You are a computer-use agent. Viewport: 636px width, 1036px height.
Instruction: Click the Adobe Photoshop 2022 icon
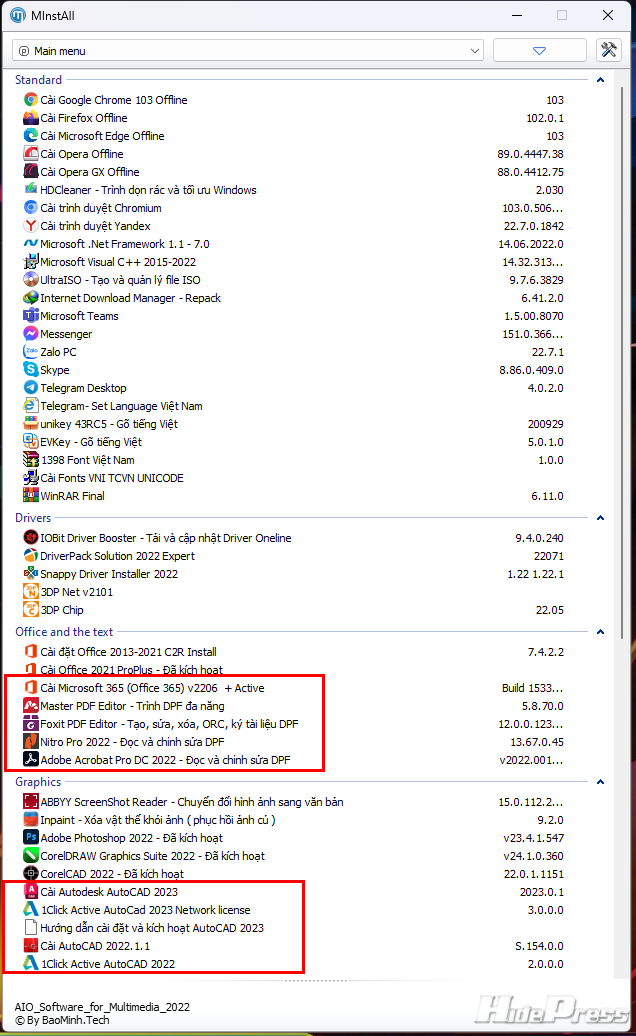coord(31,838)
